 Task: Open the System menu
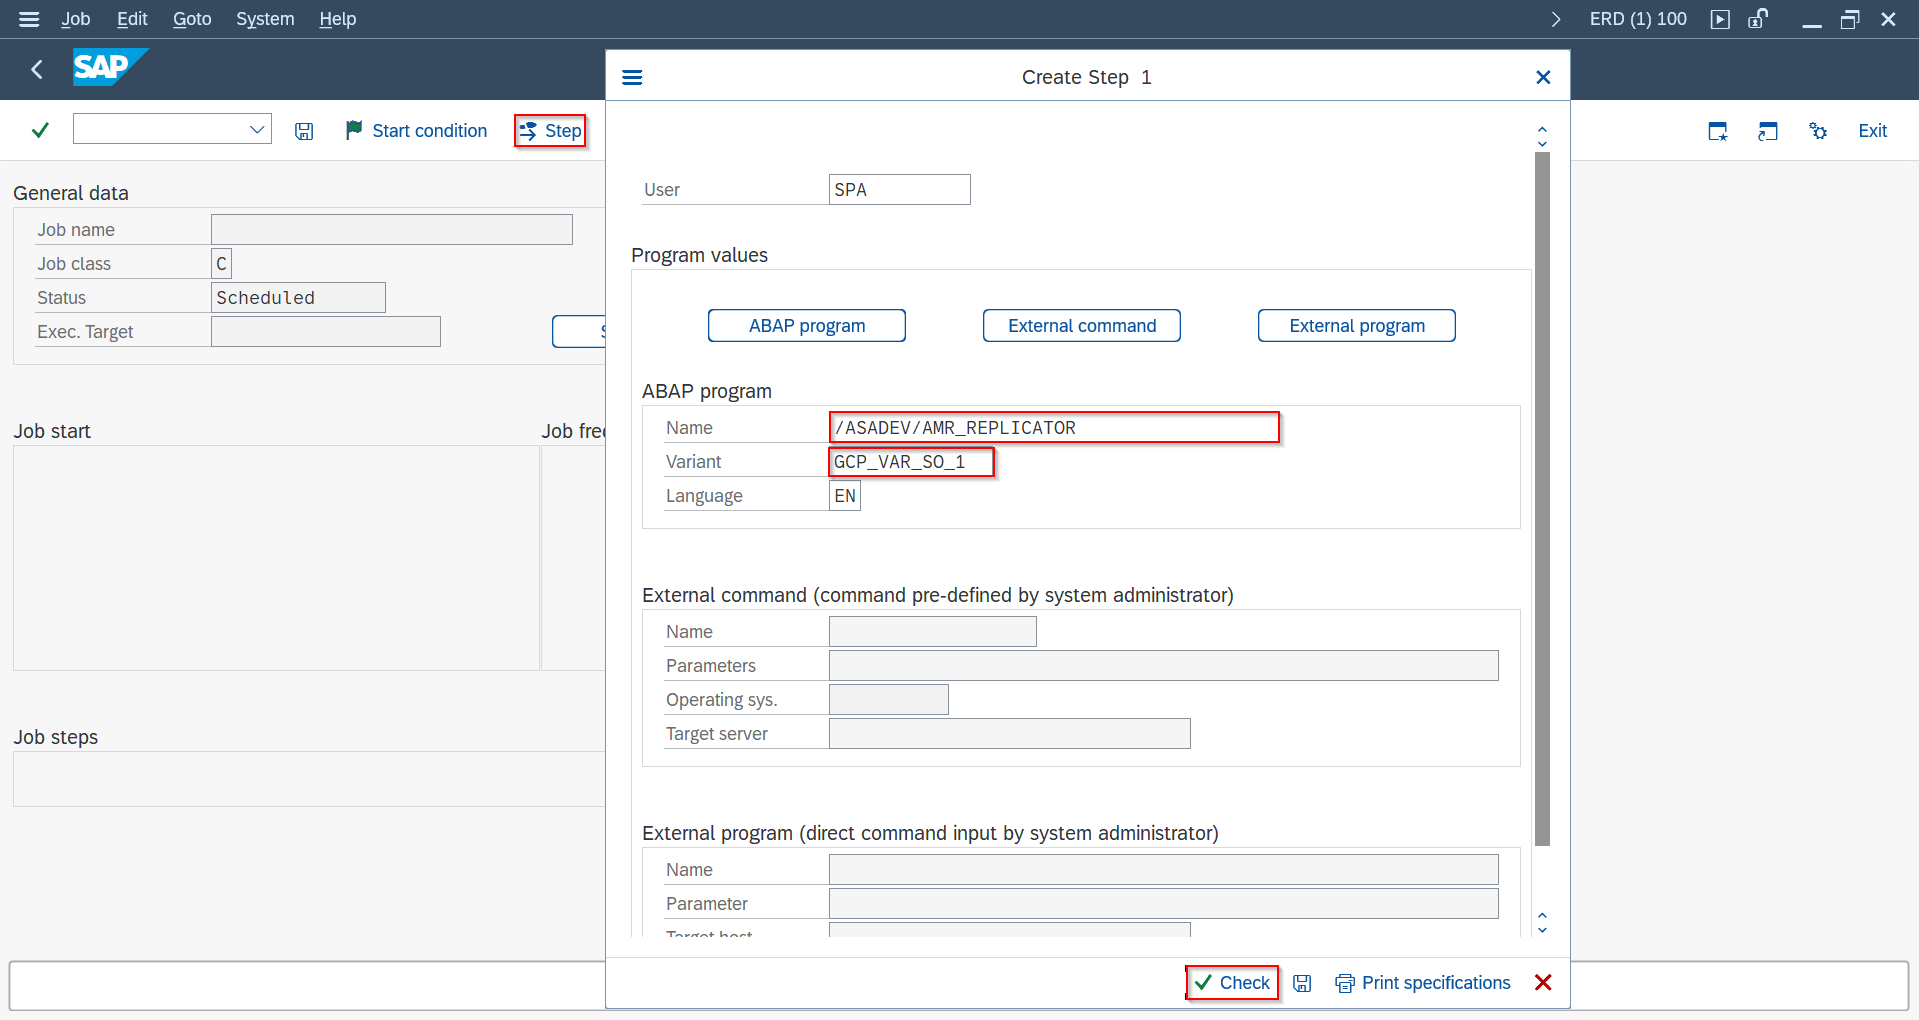tap(265, 19)
